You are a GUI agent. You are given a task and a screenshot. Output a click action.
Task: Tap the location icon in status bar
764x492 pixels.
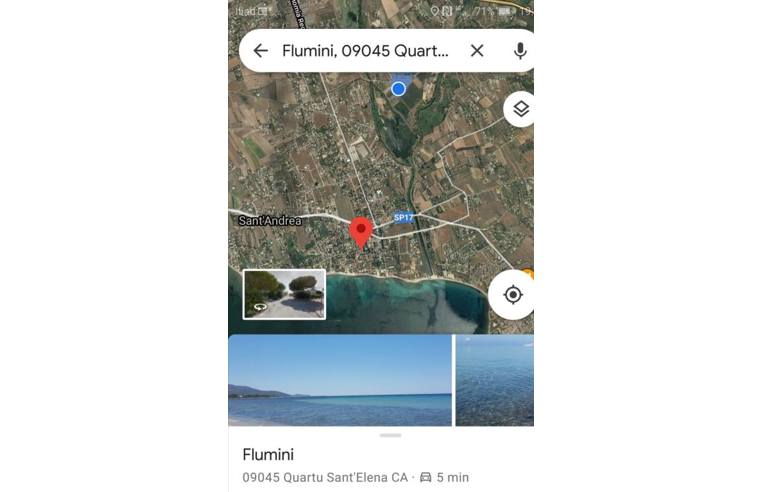435,11
